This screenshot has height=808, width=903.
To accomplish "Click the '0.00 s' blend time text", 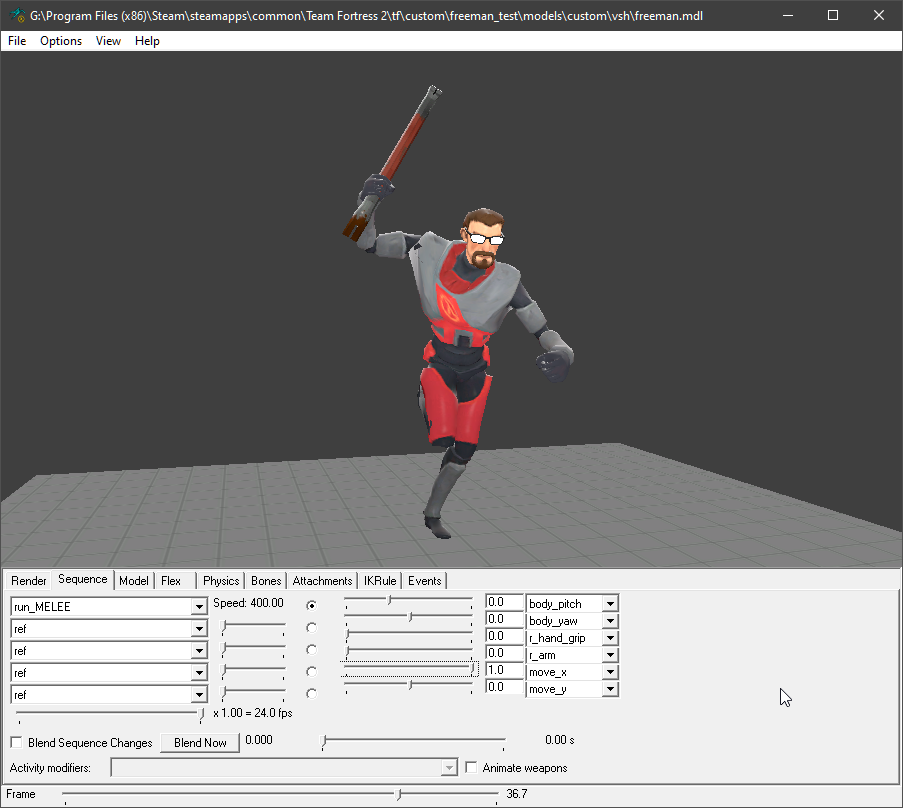I will 560,740.
